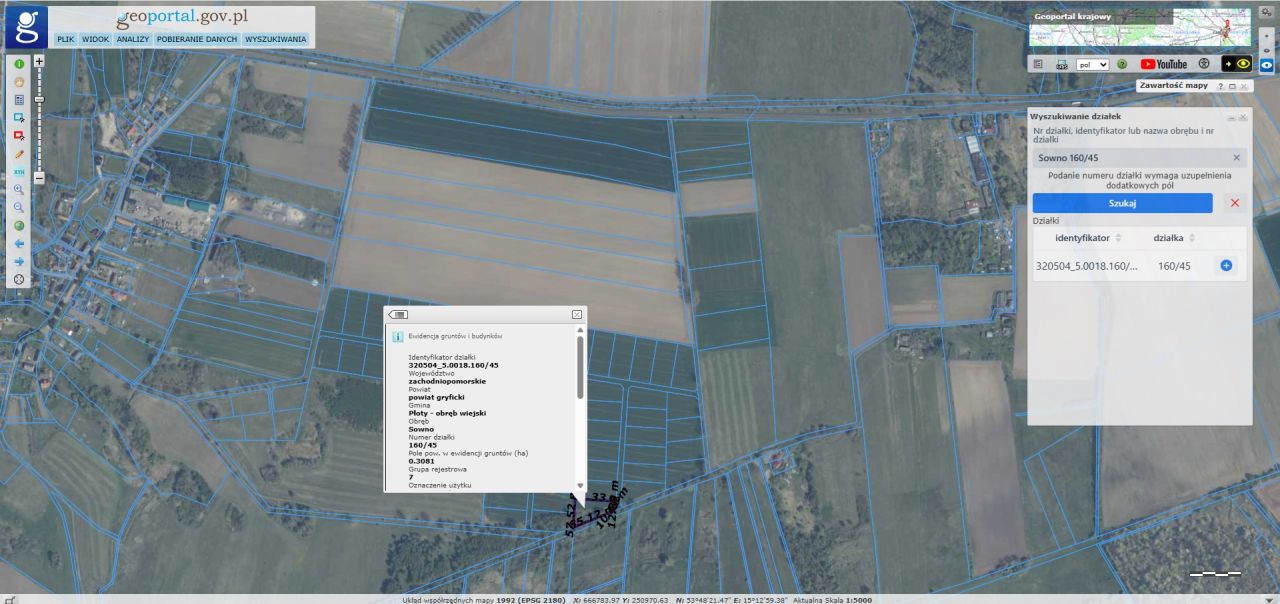
Task: Show the full extent globe view
Action: point(19,225)
